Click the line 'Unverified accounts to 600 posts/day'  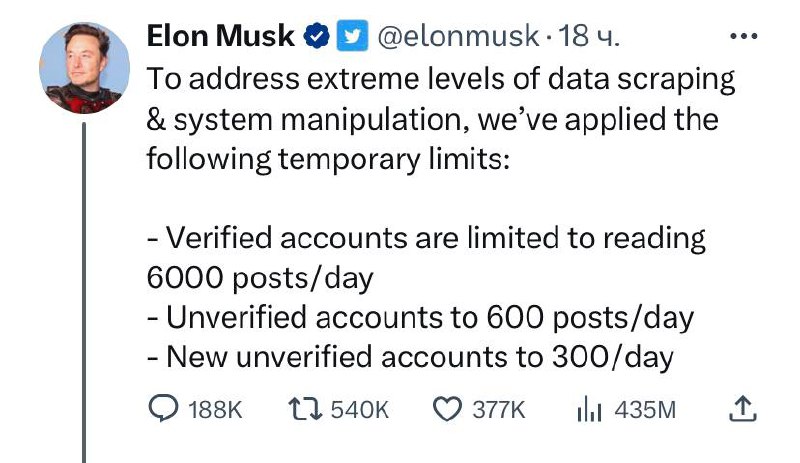[x=420, y=318]
